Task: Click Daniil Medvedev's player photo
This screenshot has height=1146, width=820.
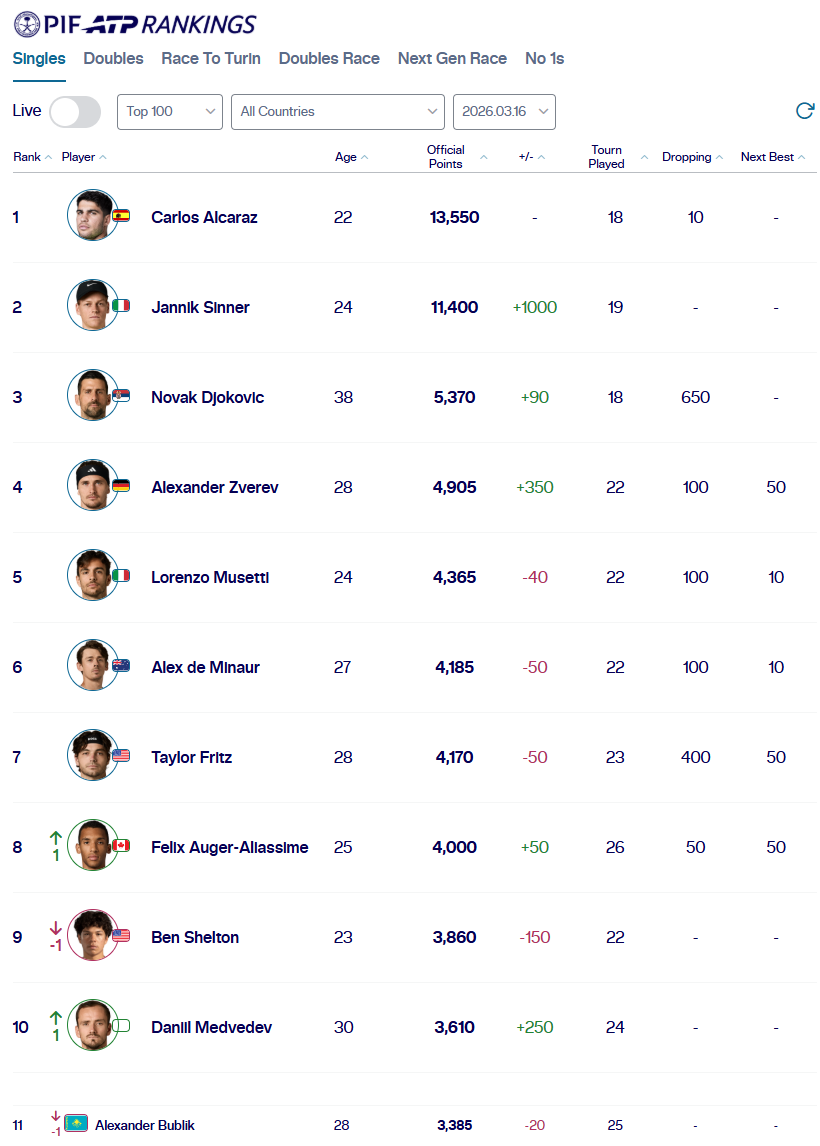Action: click(x=92, y=1025)
